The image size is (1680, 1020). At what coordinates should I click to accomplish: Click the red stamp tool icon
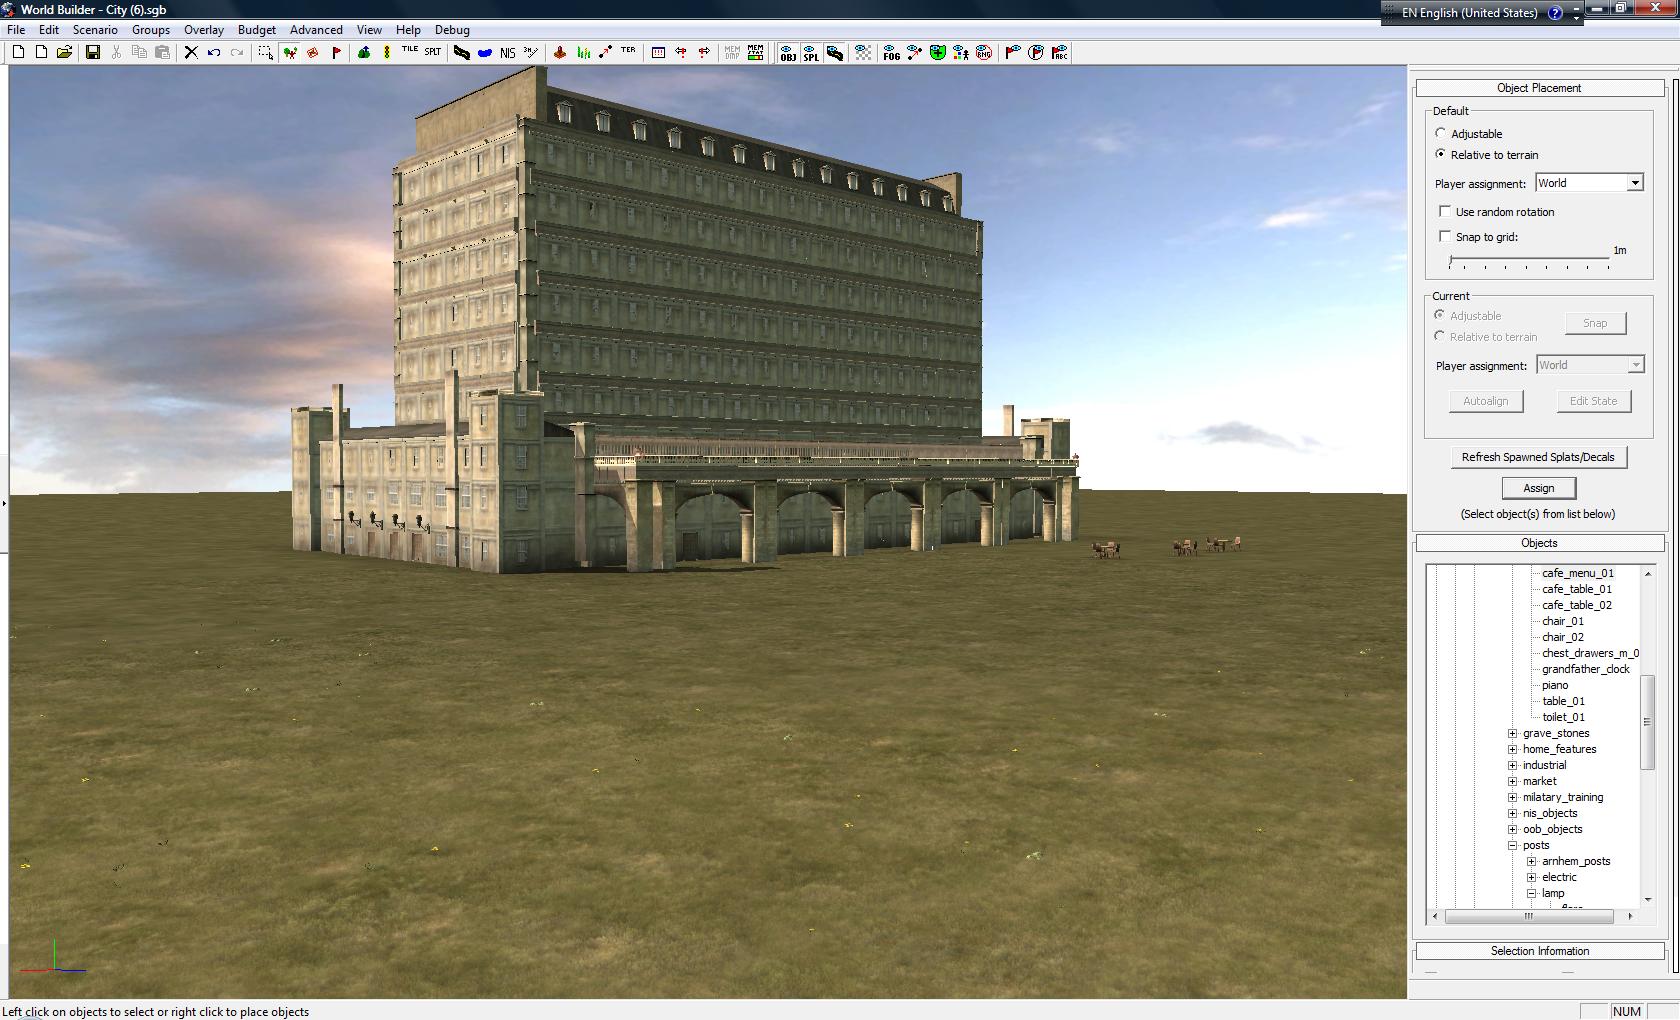[313, 53]
